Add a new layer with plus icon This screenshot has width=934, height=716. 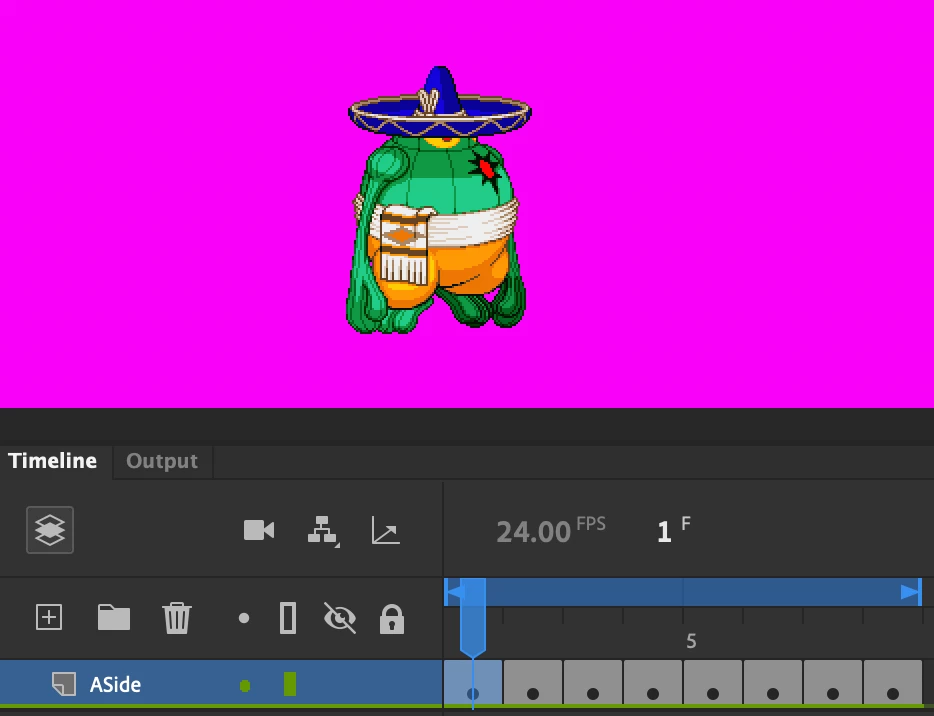click(x=49, y=617)
